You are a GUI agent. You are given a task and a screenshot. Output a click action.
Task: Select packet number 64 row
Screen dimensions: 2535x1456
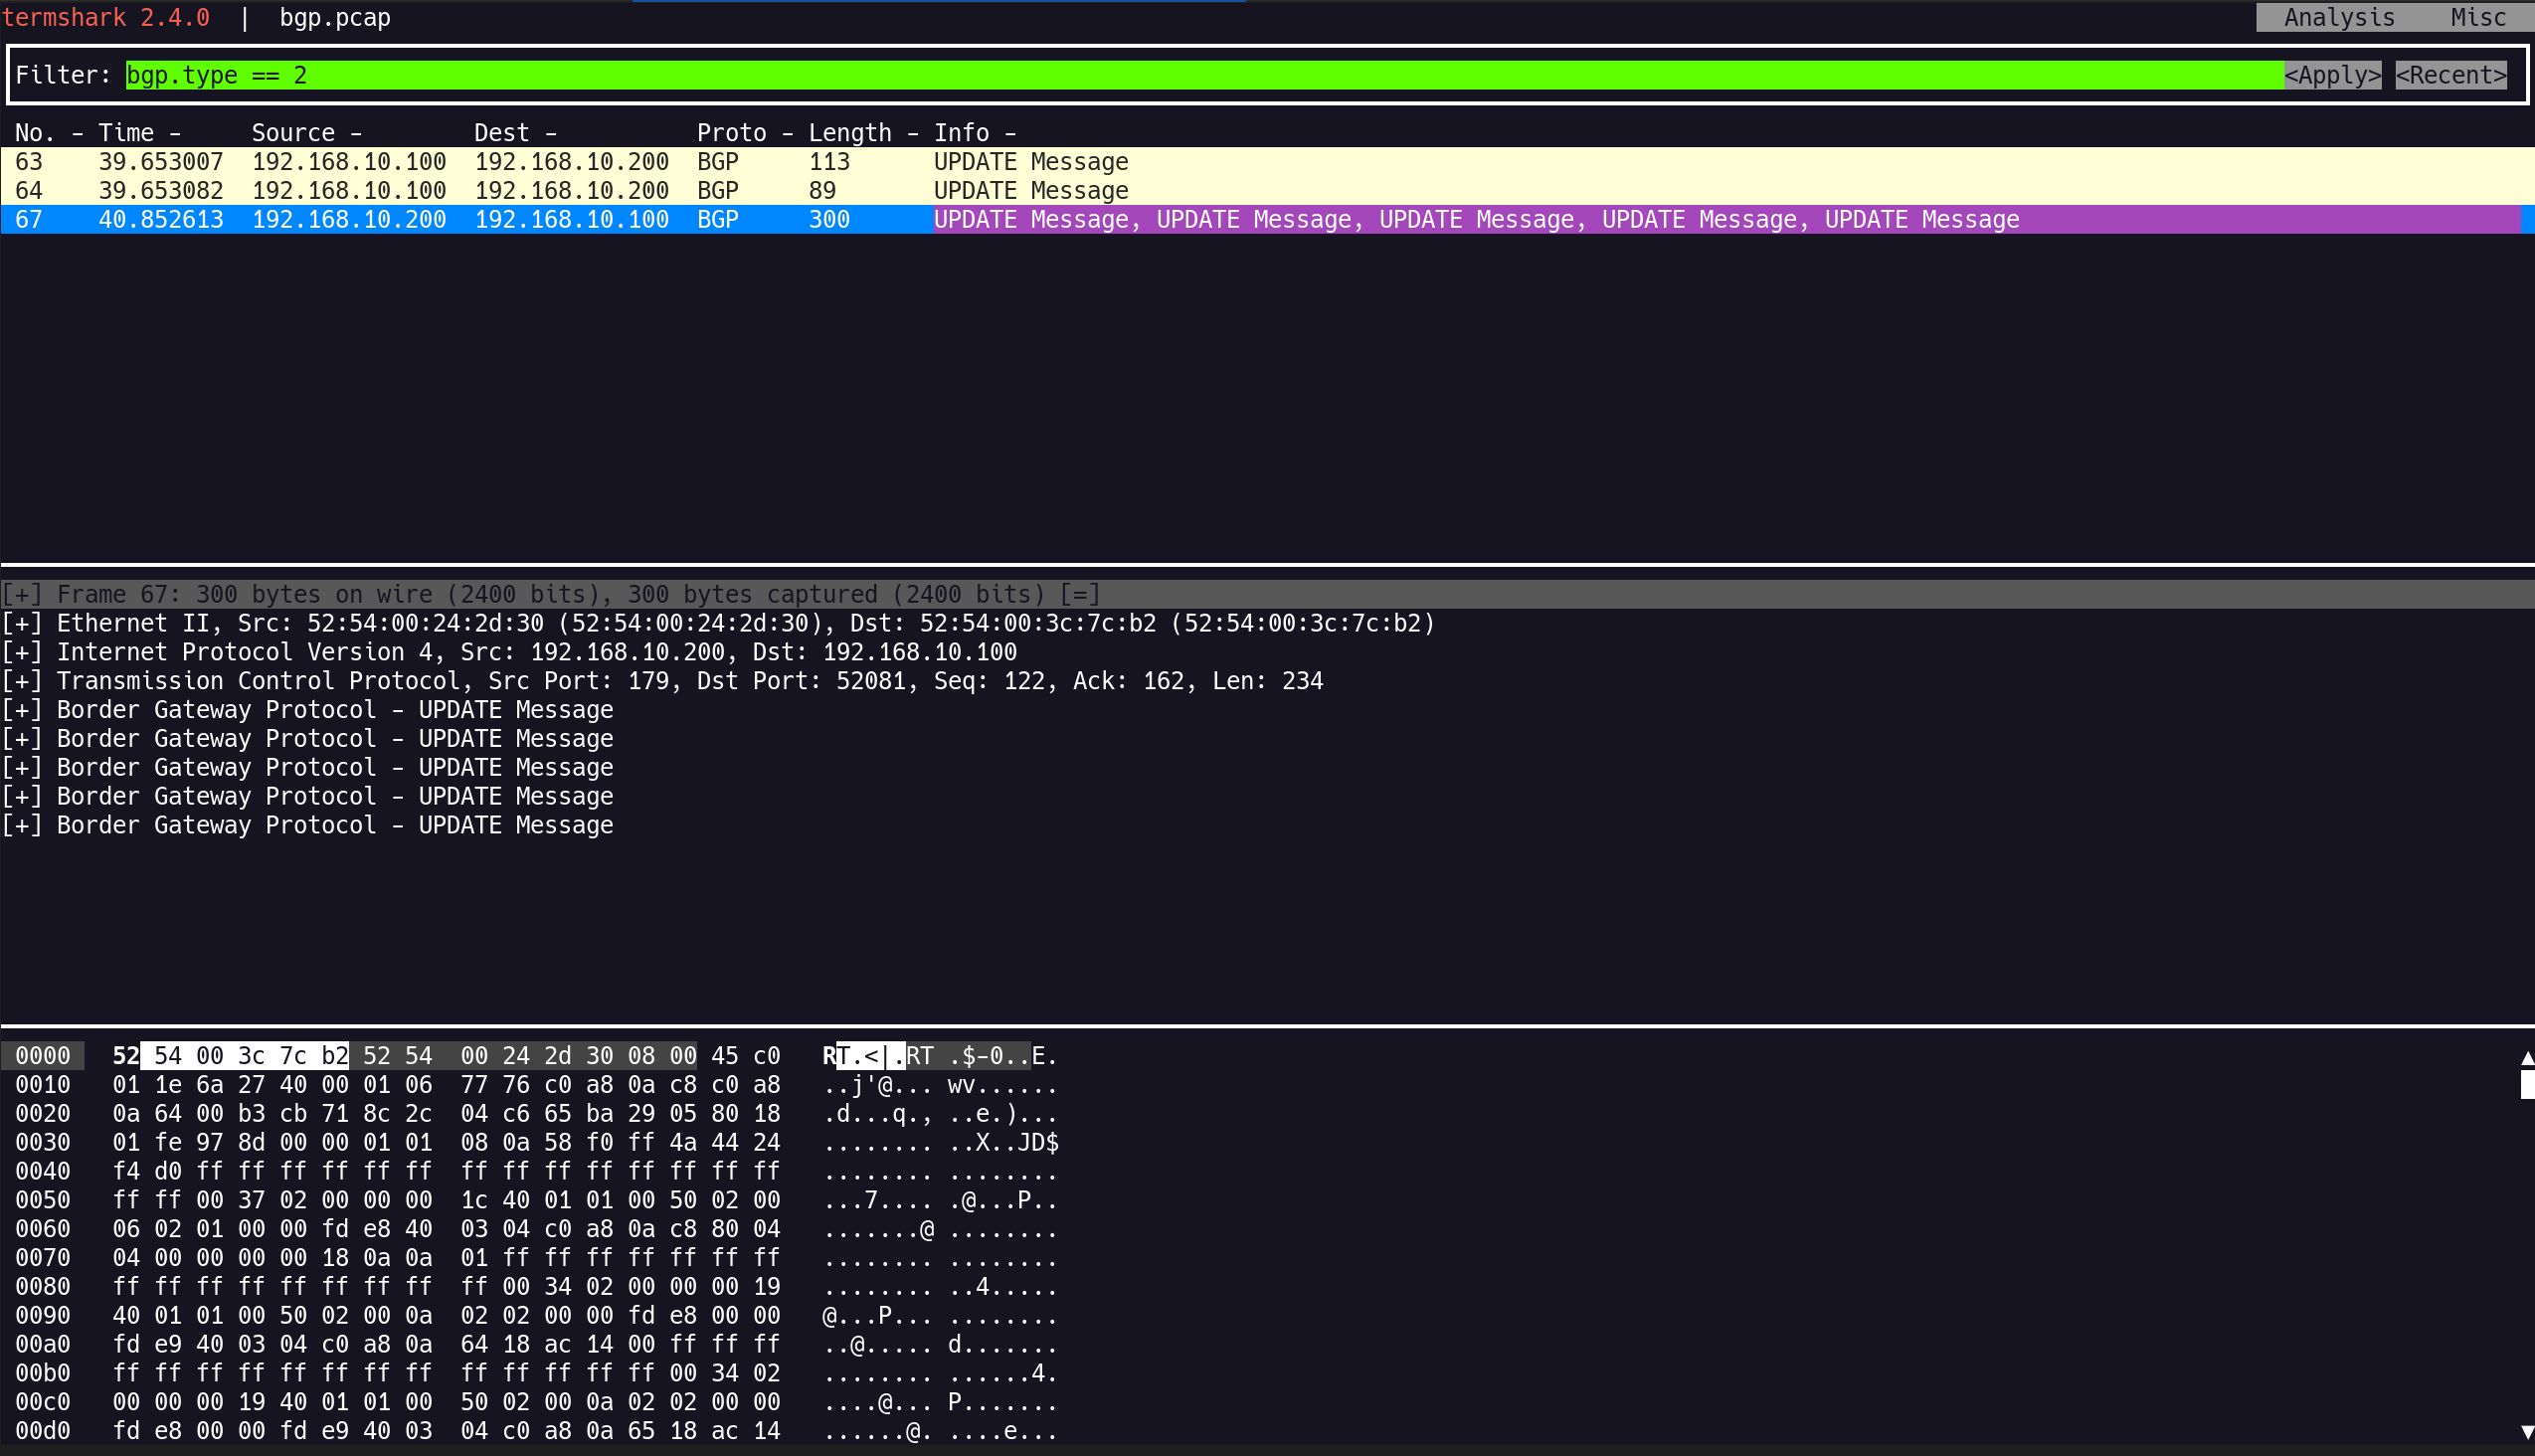[x=1267, y=191]
